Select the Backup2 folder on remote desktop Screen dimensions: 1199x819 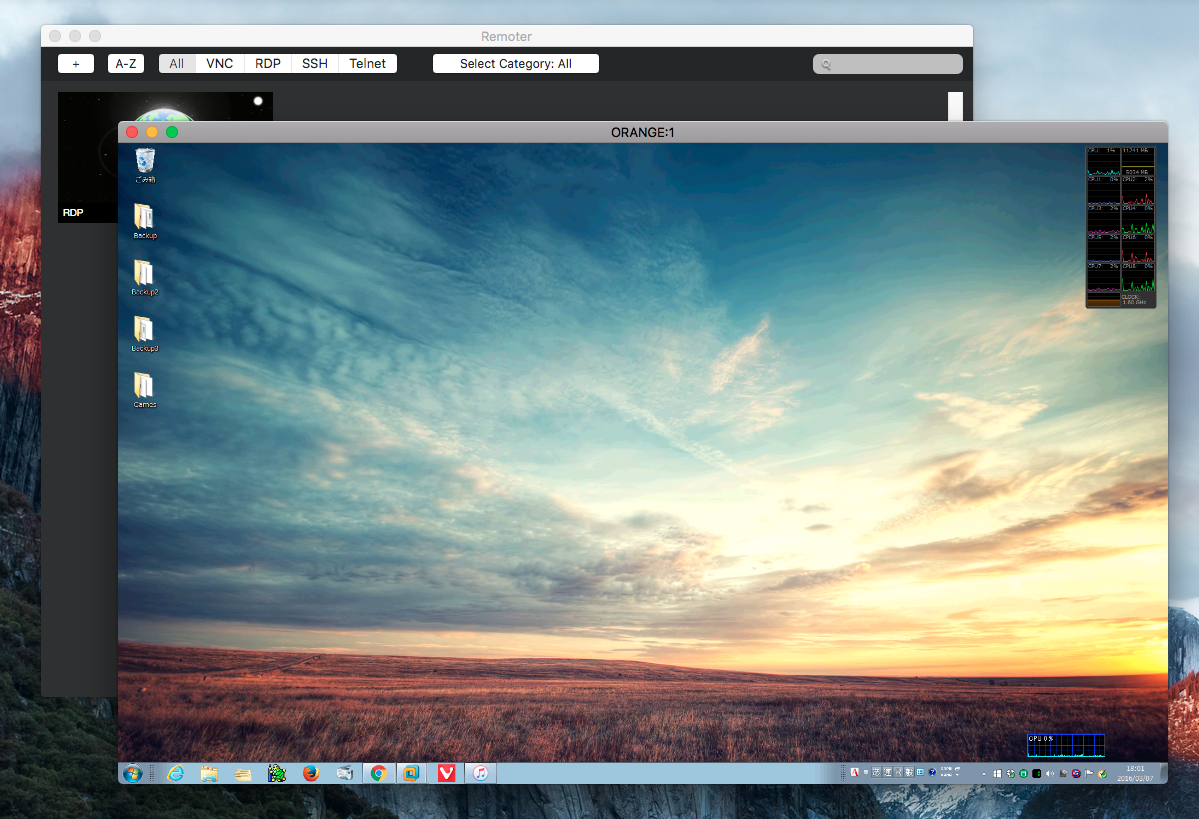(x=145, y=278)
